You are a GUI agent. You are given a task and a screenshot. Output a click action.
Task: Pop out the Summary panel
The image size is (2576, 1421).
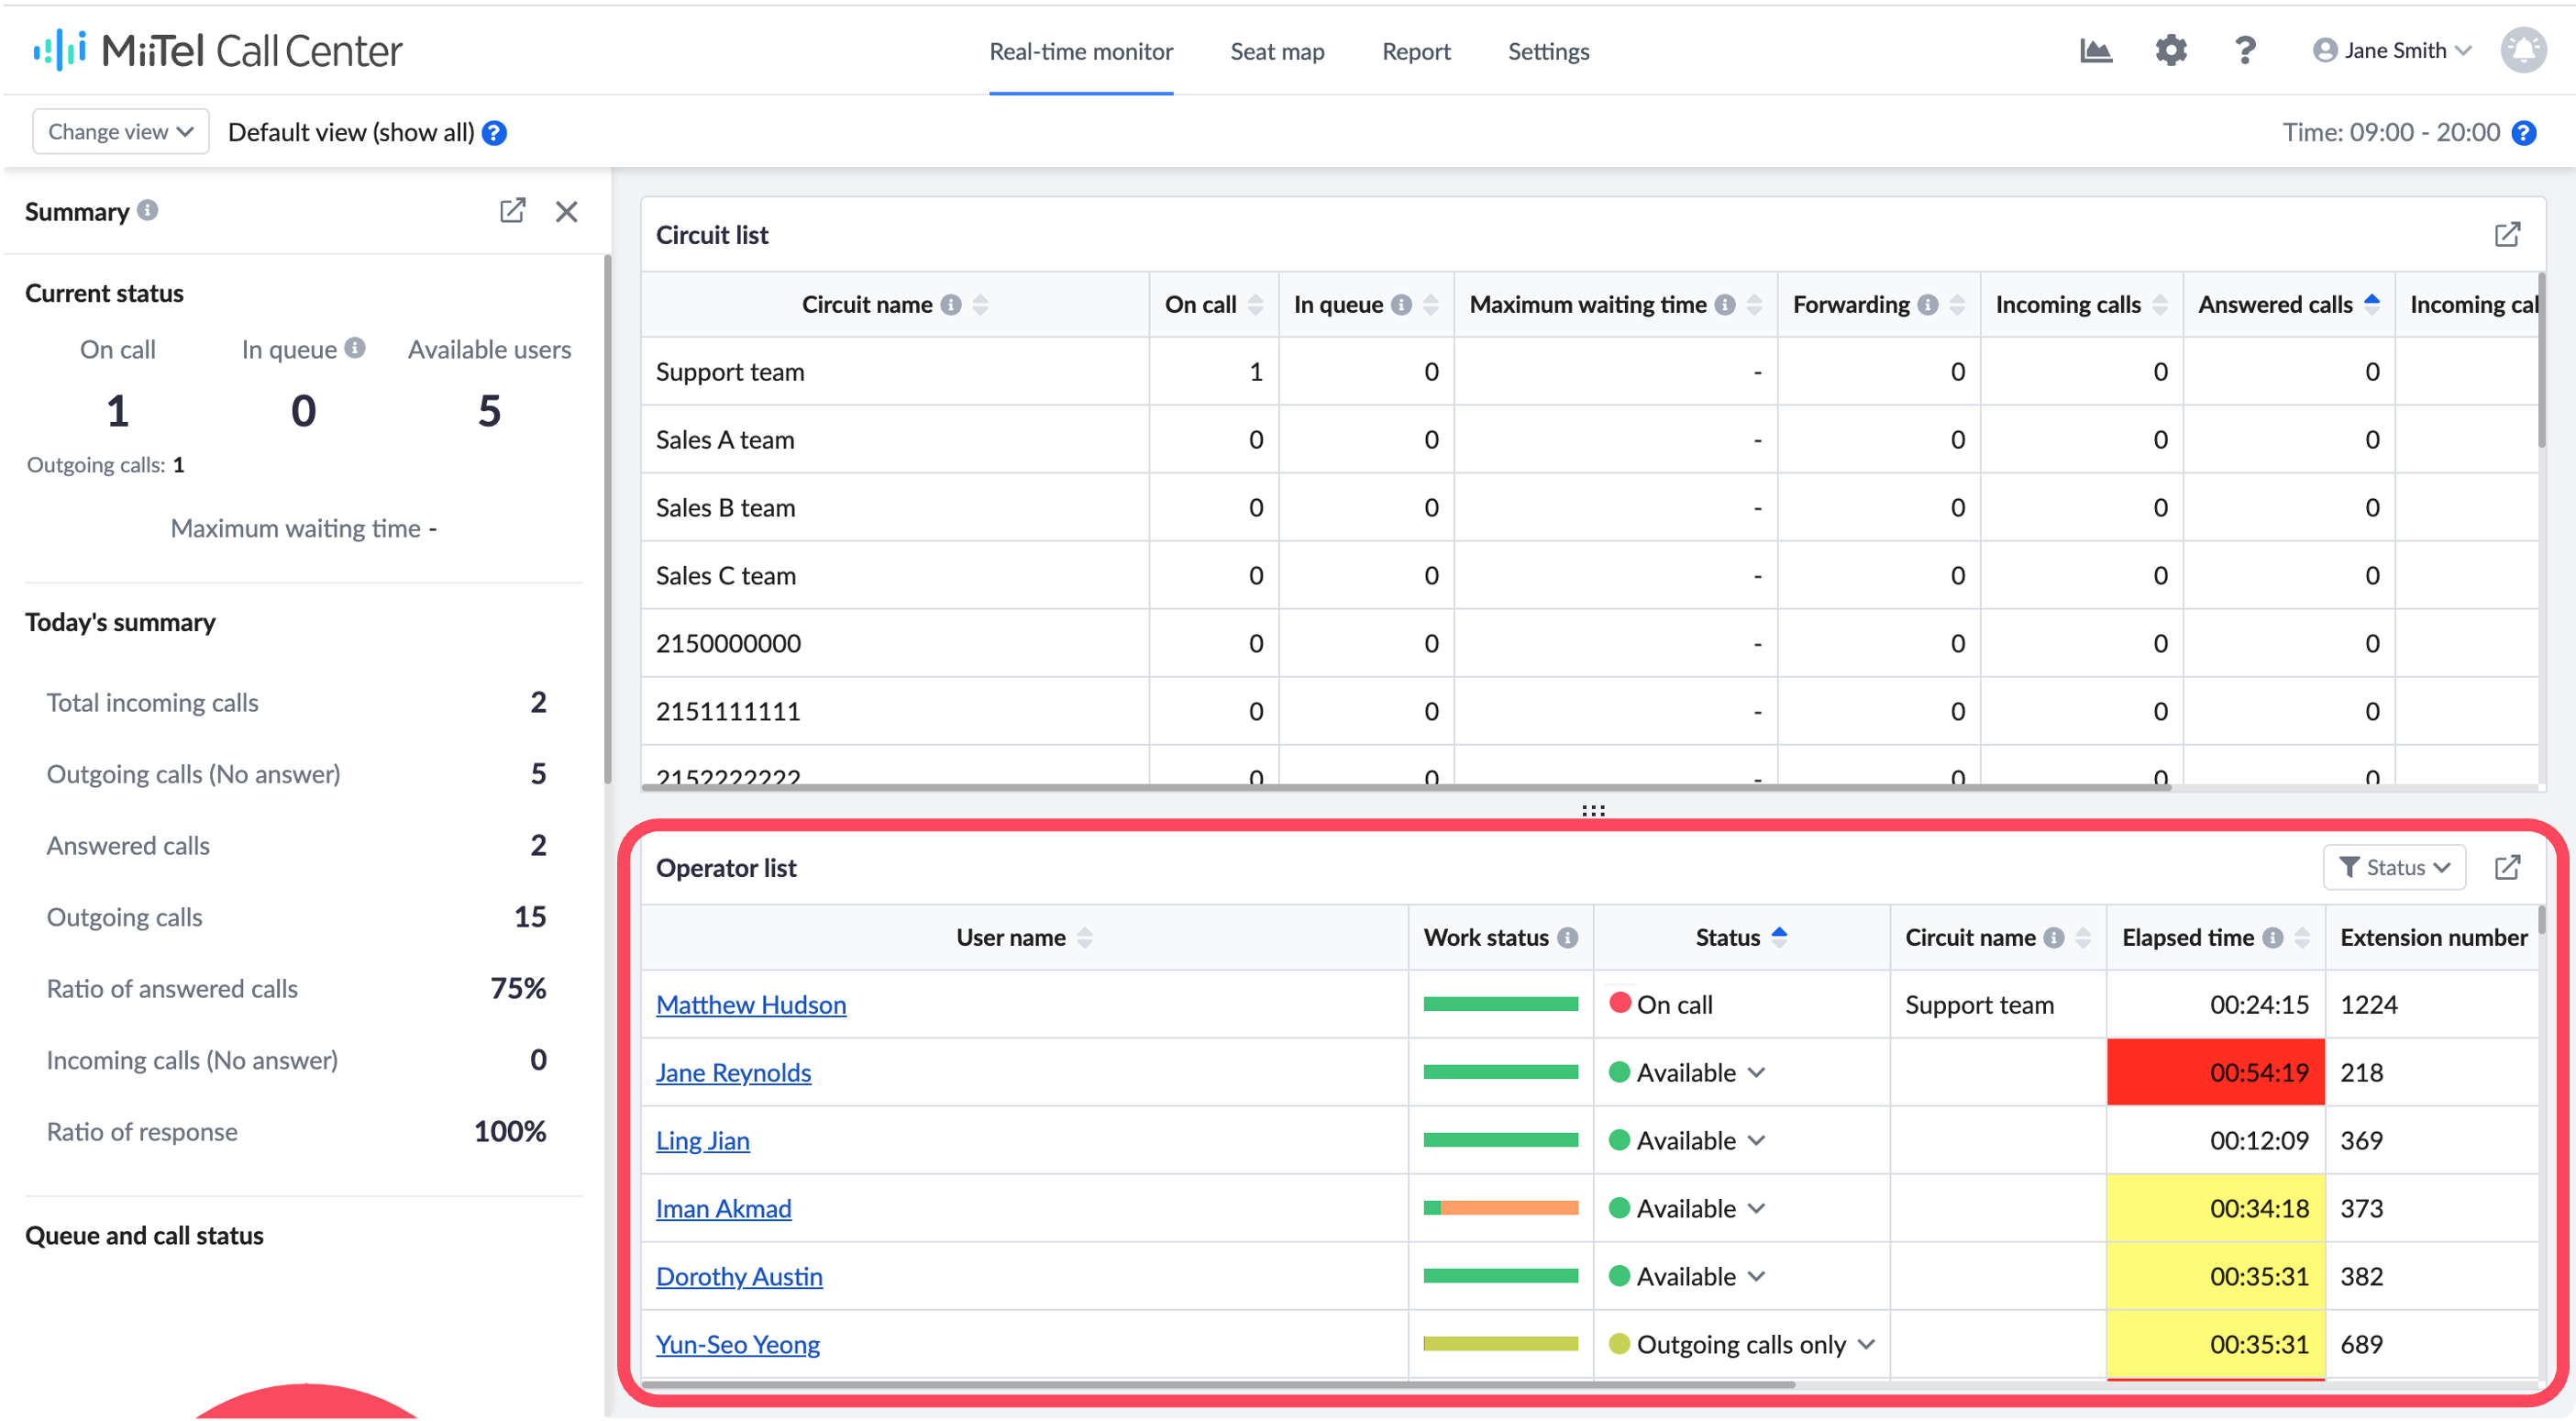point(512,211)
